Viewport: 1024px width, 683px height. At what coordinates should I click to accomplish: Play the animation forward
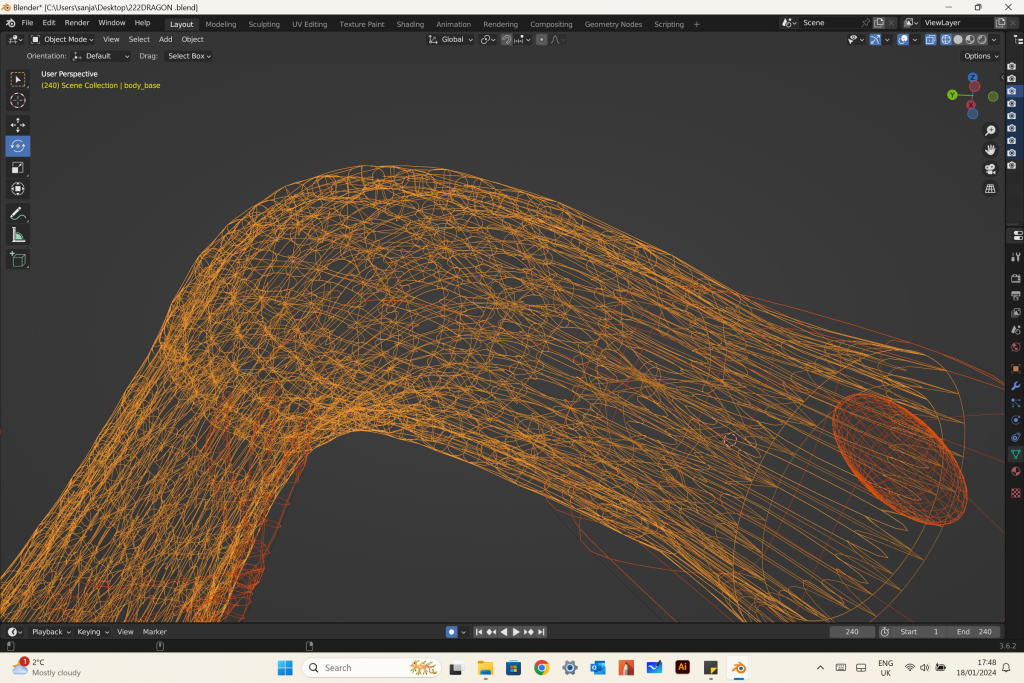coord(516,632)
